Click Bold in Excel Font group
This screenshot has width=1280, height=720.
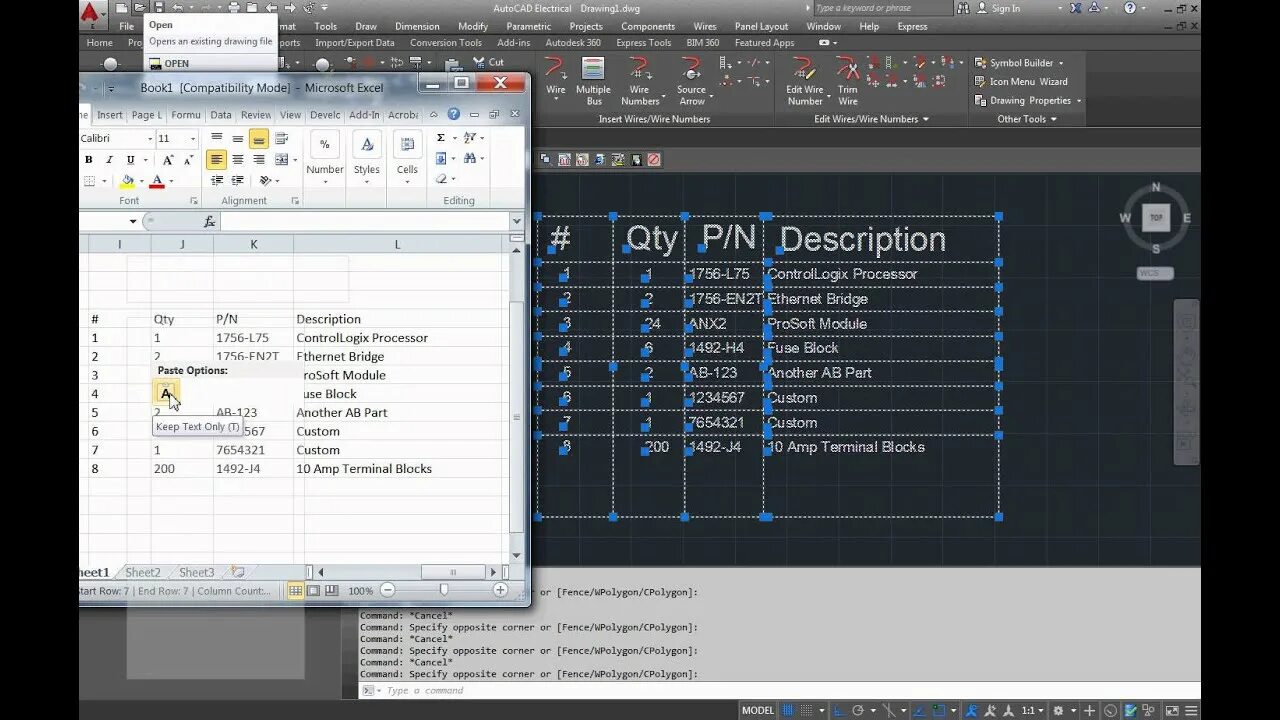coord(88,160)
